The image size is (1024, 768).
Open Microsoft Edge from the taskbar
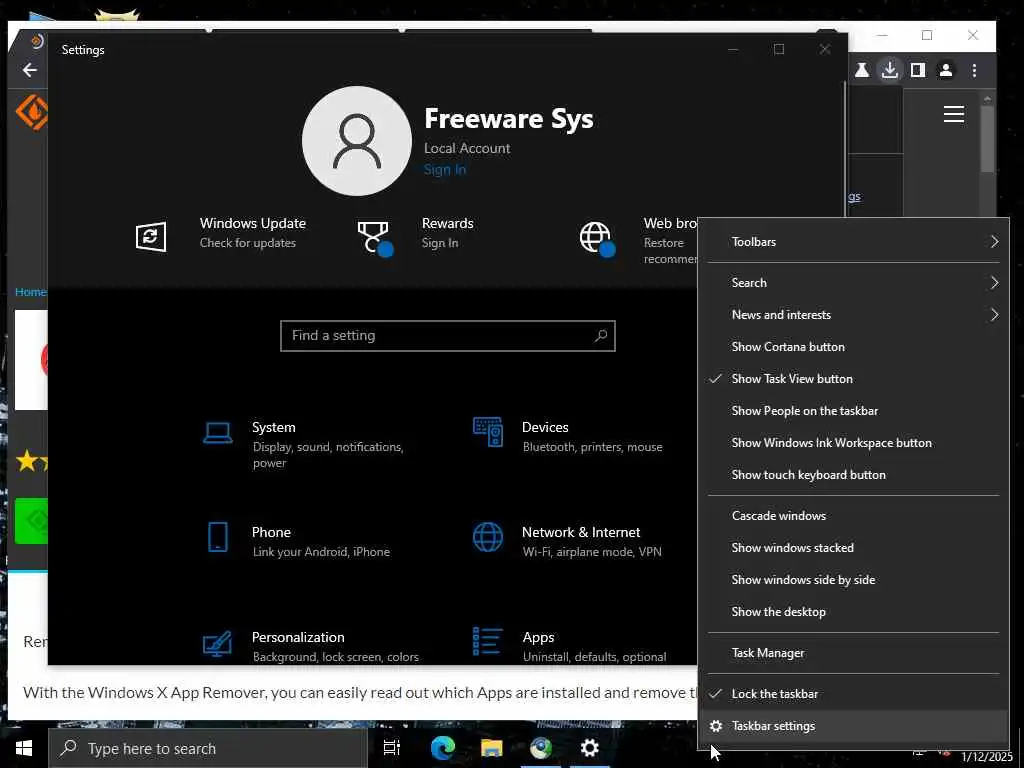(442, 748)
